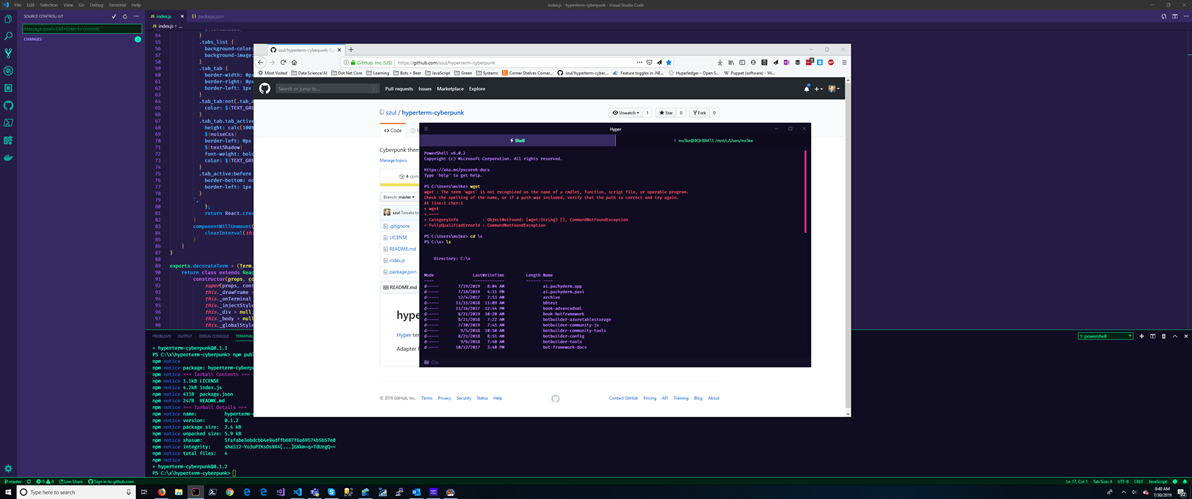Open the Selection menu in VS Code

pyautogui.click(x=49, y=5)
